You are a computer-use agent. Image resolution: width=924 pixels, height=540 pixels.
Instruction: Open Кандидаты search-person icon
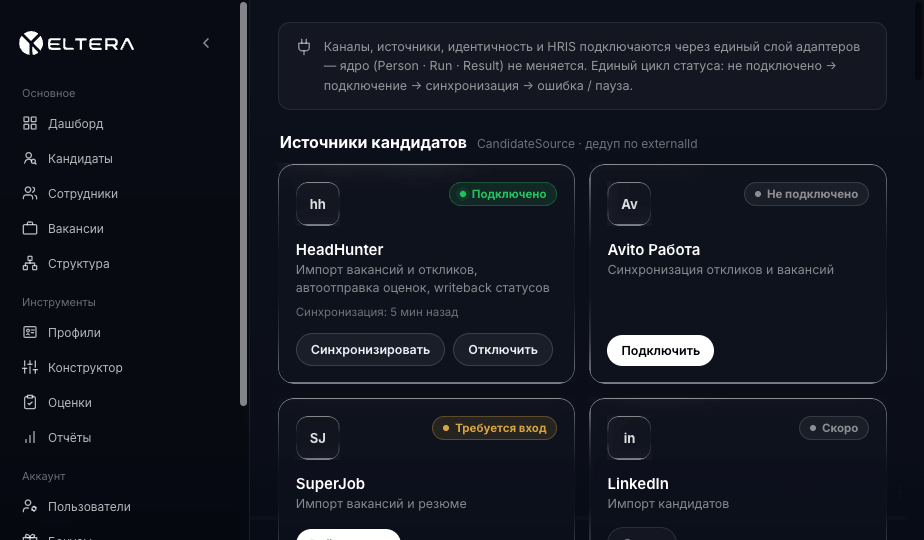pos(30,159)
